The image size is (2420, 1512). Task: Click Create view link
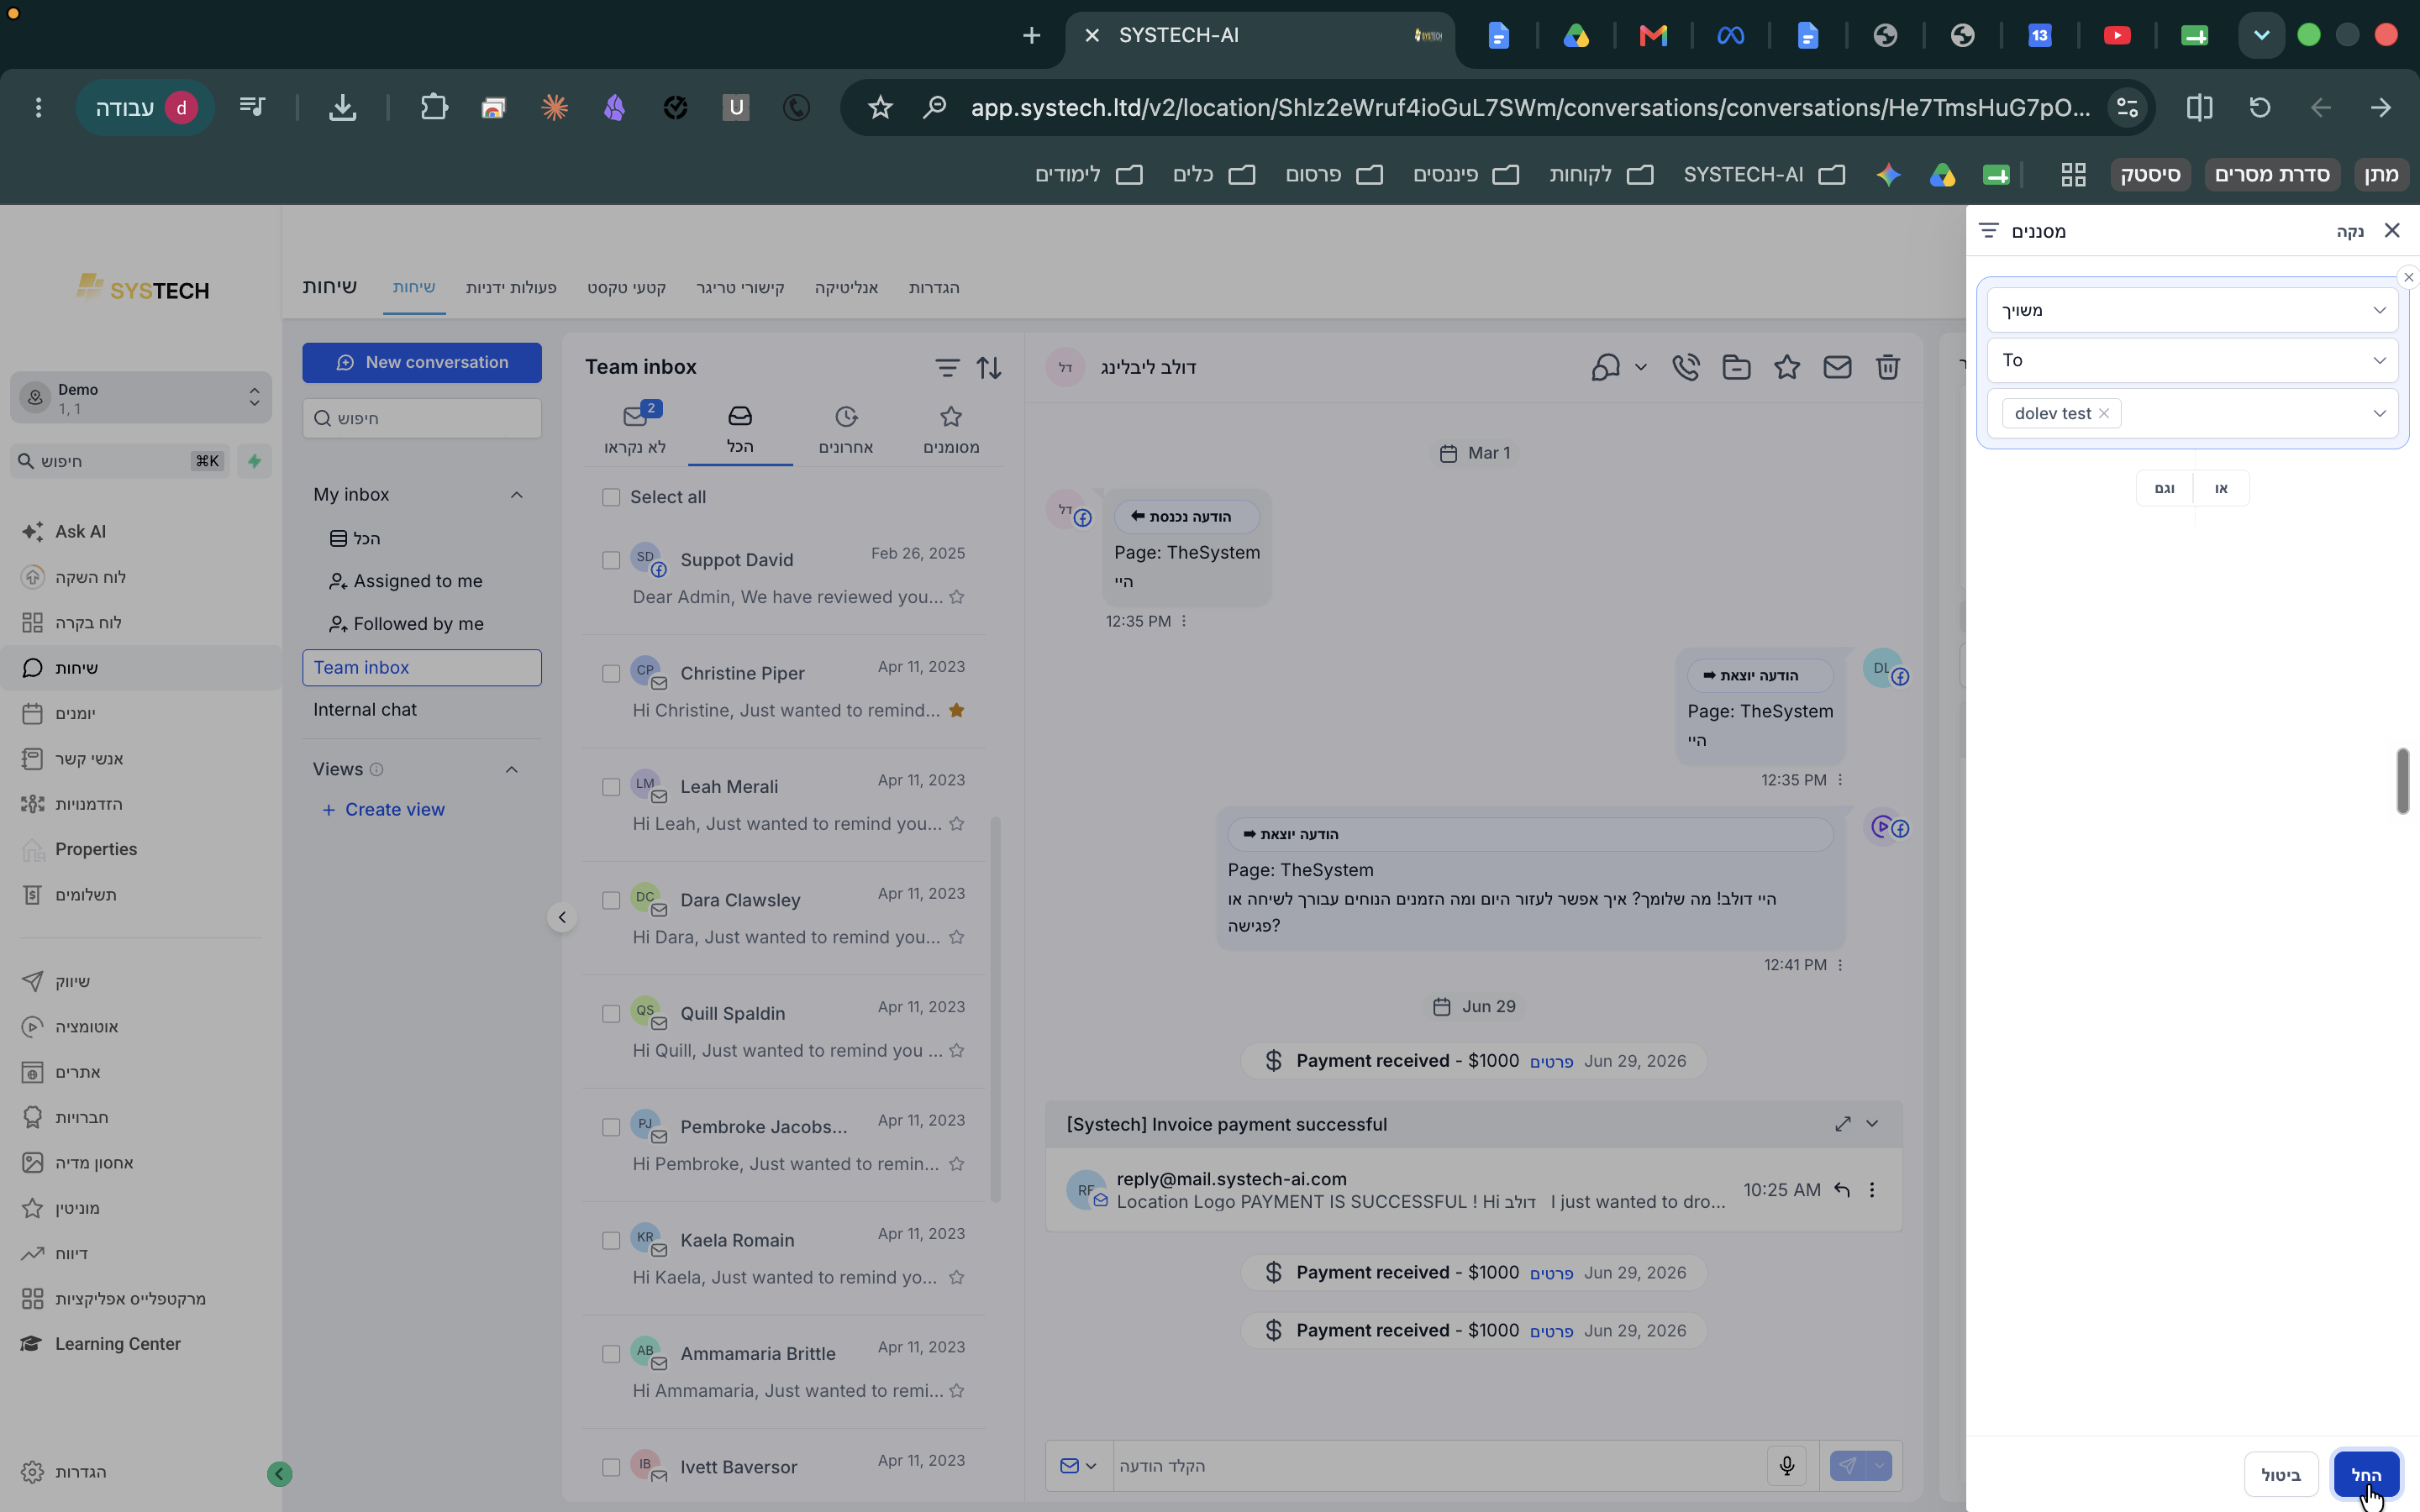(x=384, y=810)
